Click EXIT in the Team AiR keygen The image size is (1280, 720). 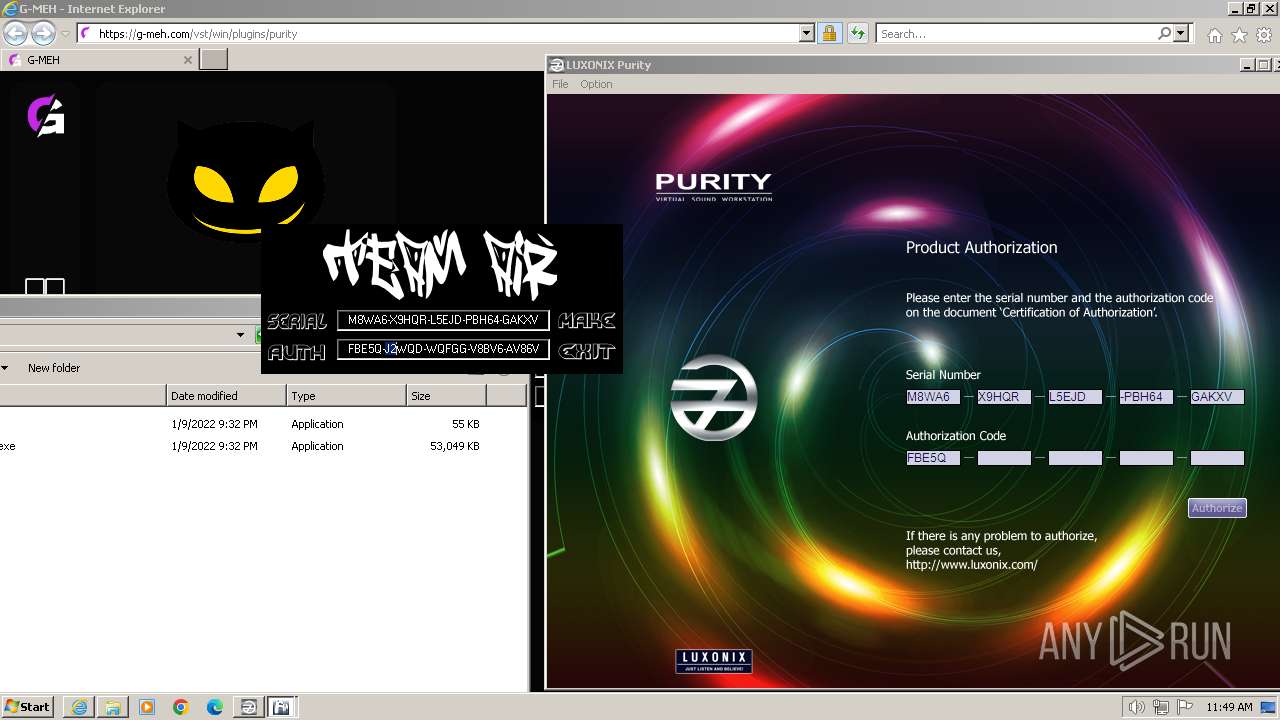click(587, 351)
